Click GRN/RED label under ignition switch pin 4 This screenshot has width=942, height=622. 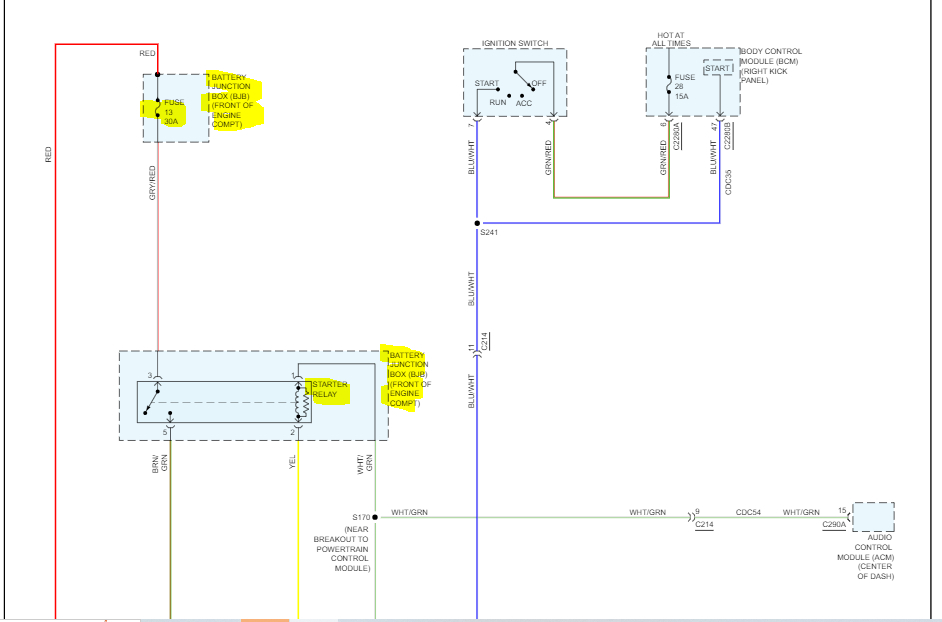click(x=548, y=158)
